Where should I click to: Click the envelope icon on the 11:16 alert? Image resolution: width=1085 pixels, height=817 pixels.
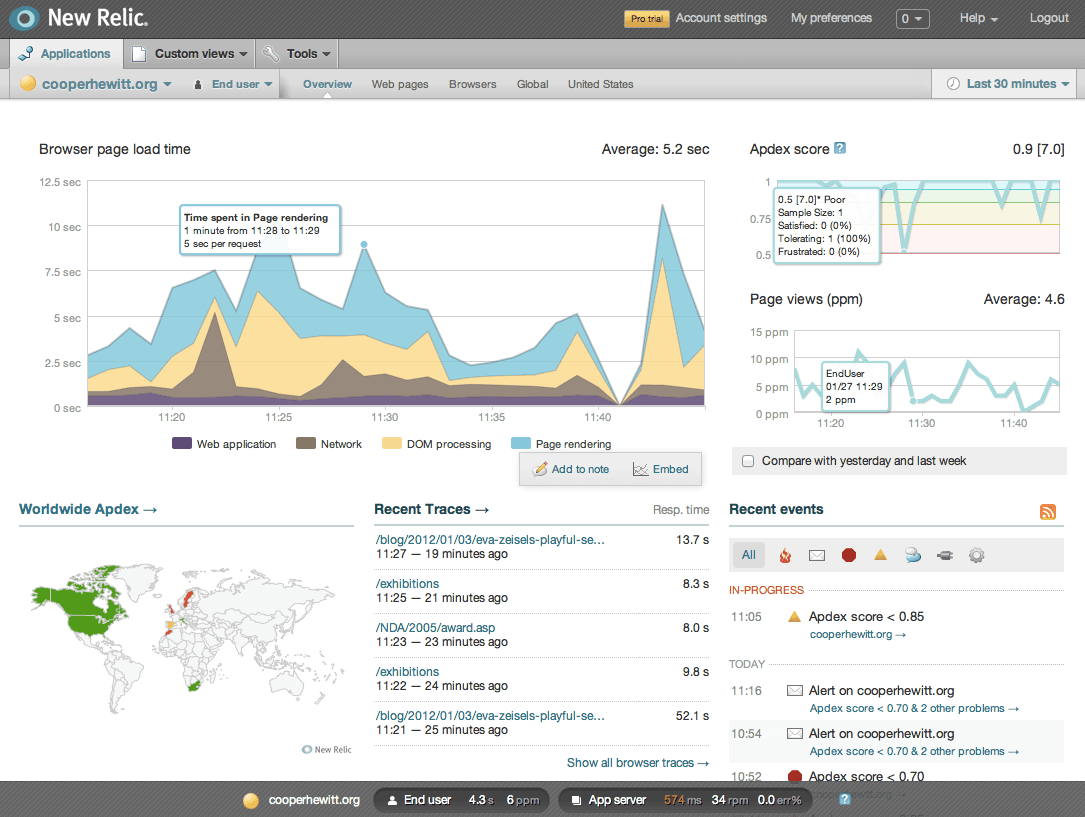coord(795,690)
